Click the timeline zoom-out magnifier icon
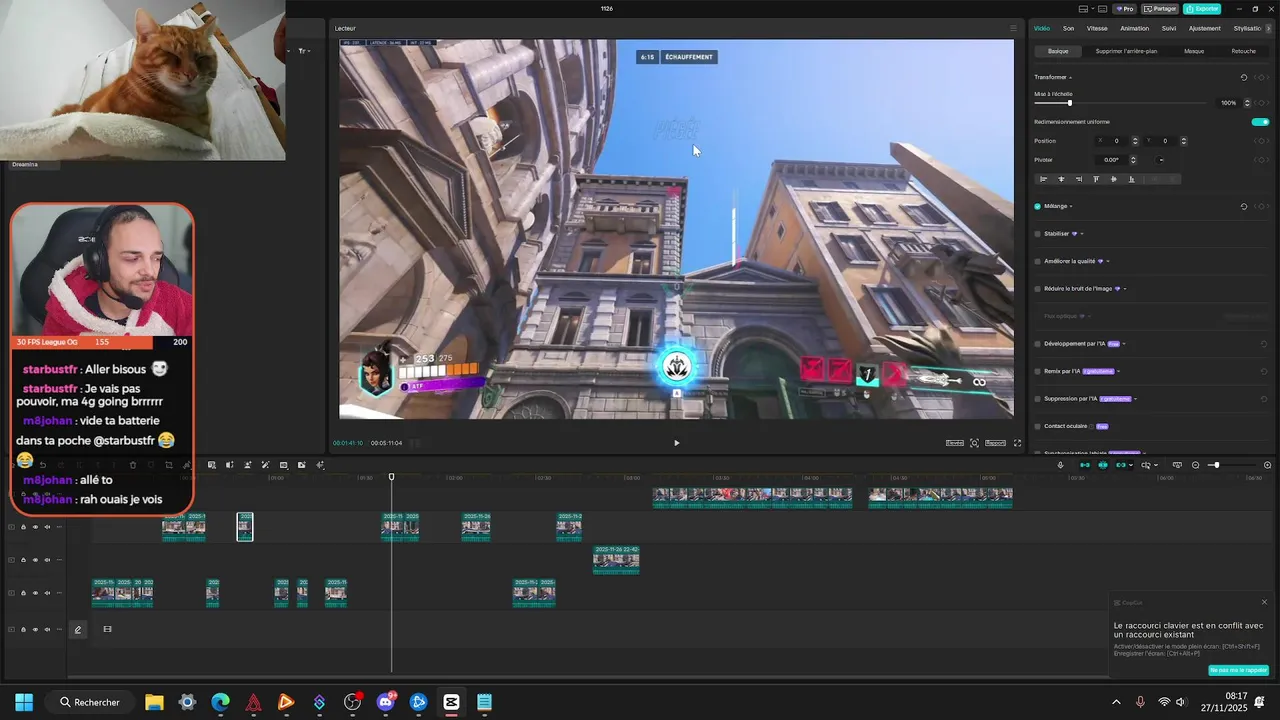 (1195, 465)
